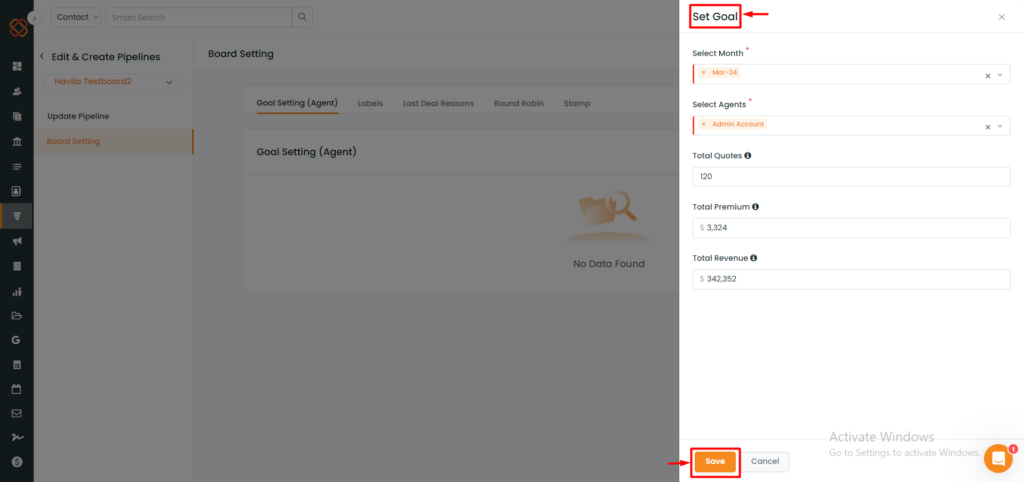This screenshot has width=1024, height=482.
Task: Open the documents copy icon in the sidebar
Action: coord(17,116)
